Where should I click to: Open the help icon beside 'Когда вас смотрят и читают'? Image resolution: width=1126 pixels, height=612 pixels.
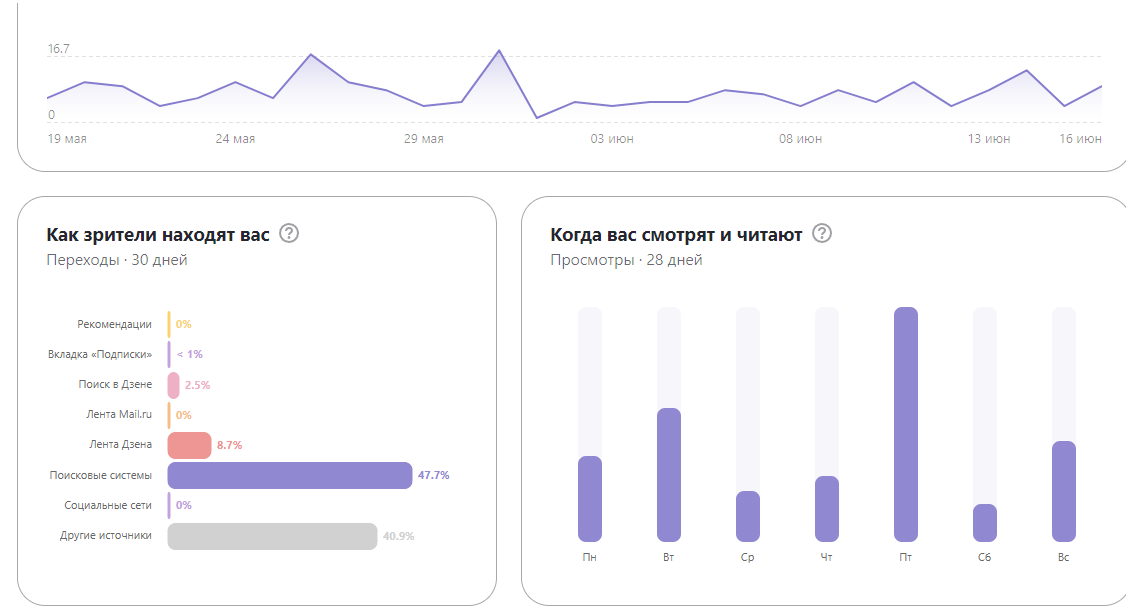(x=821, y=235)
